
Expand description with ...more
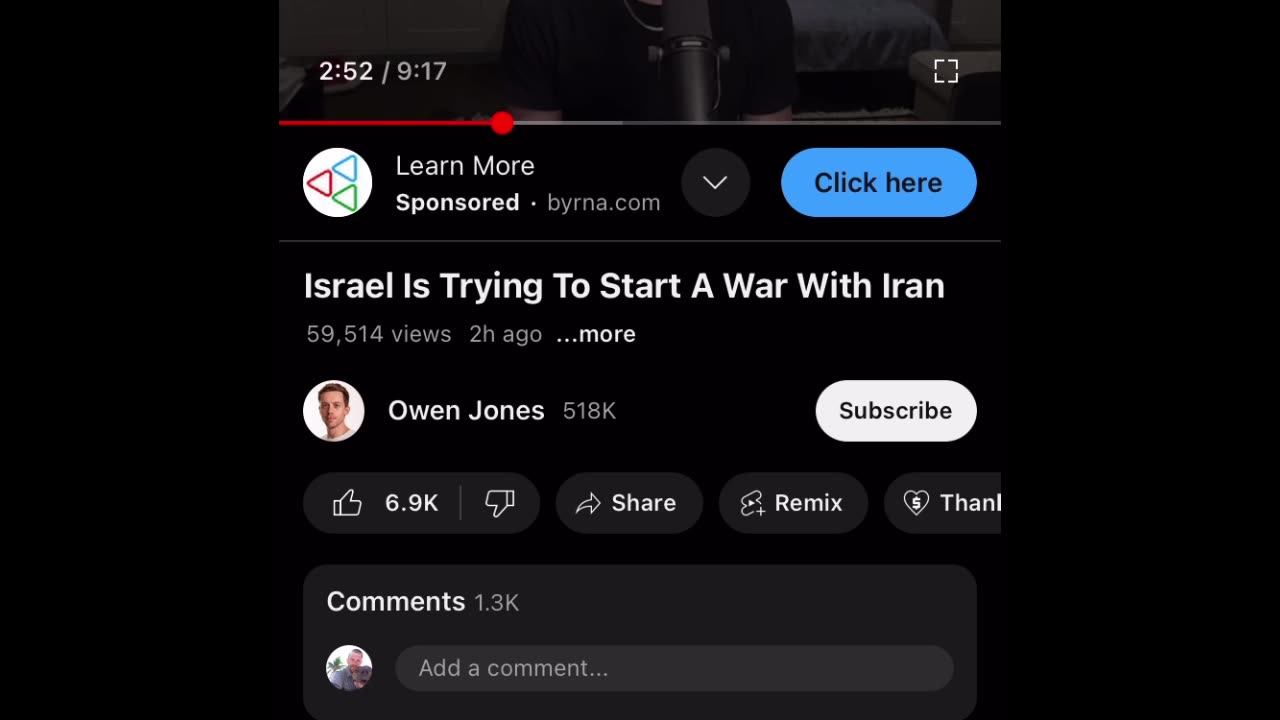click(596, 334)
